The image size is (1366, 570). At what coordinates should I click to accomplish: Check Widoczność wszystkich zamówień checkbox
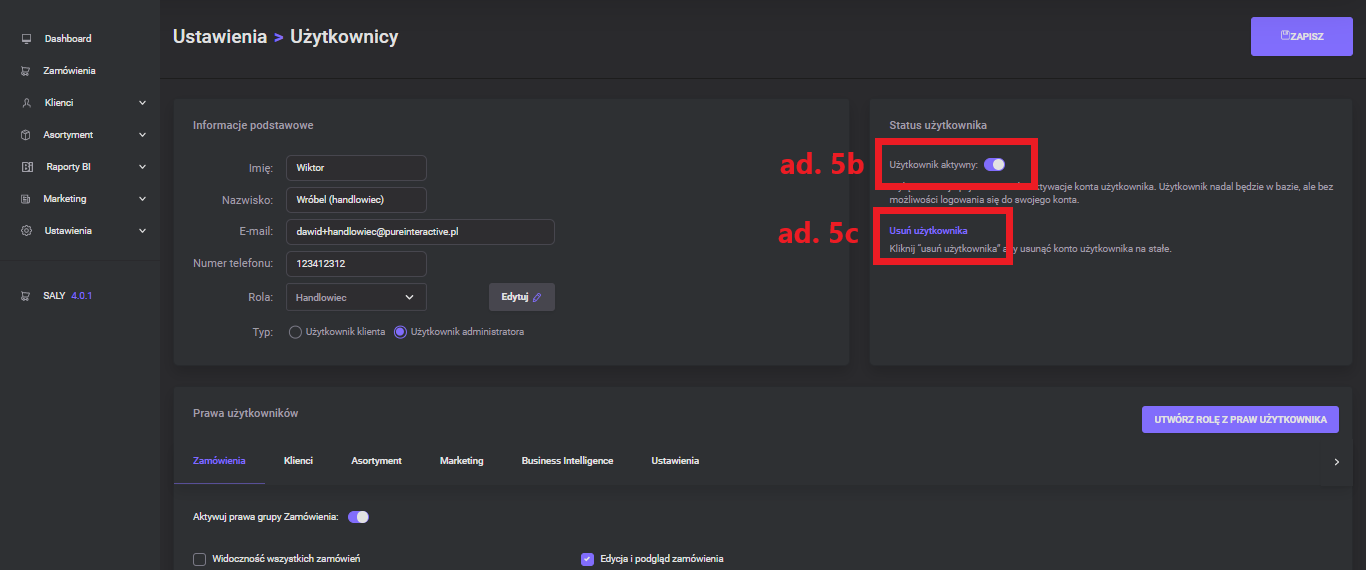pos(200,559)
